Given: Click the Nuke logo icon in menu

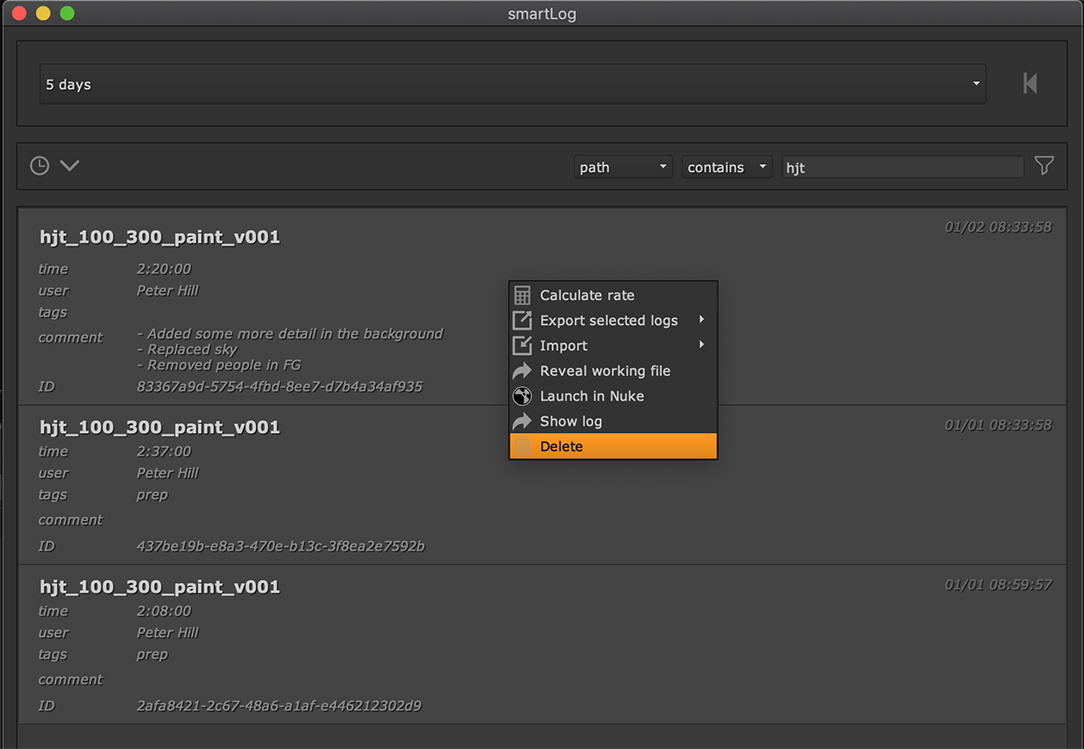Looking at the screenshot, I should [x=522, y=396].
